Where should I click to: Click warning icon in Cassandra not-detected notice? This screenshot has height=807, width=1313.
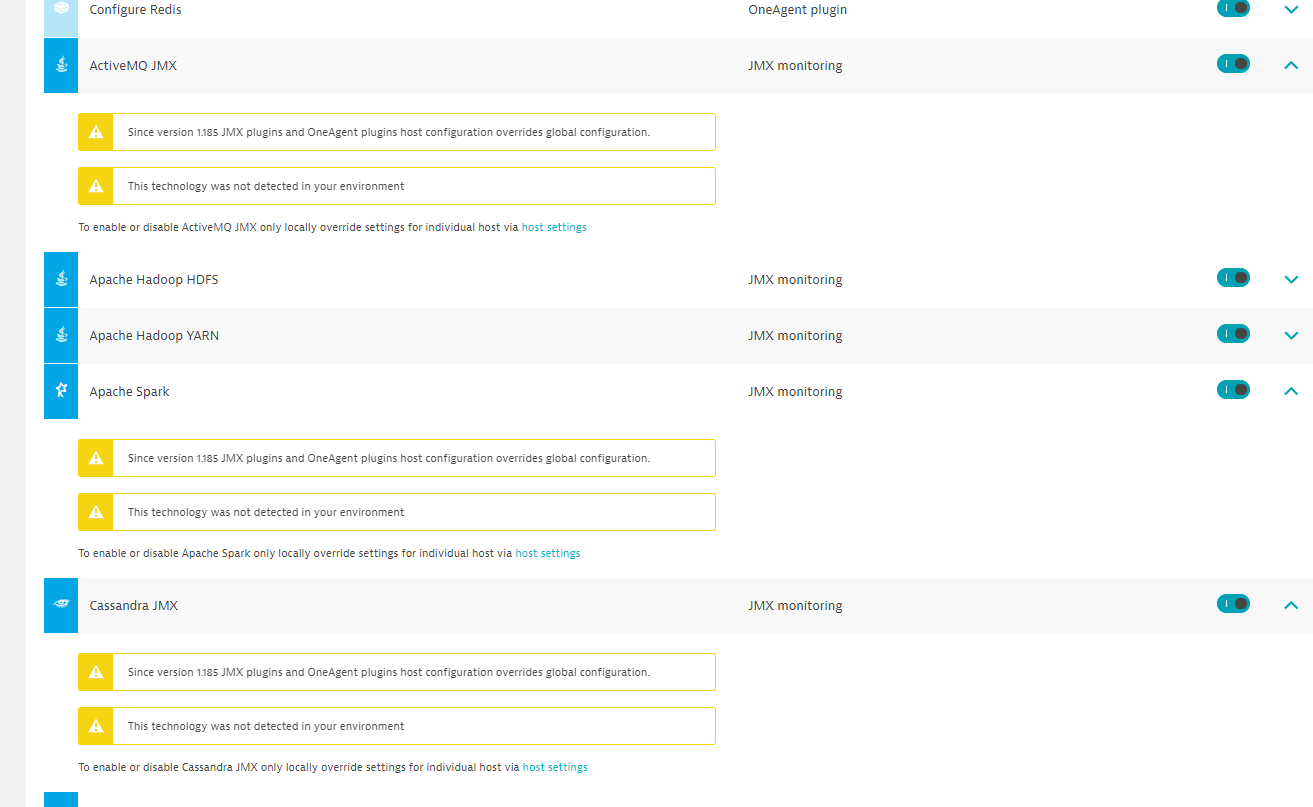96,726
